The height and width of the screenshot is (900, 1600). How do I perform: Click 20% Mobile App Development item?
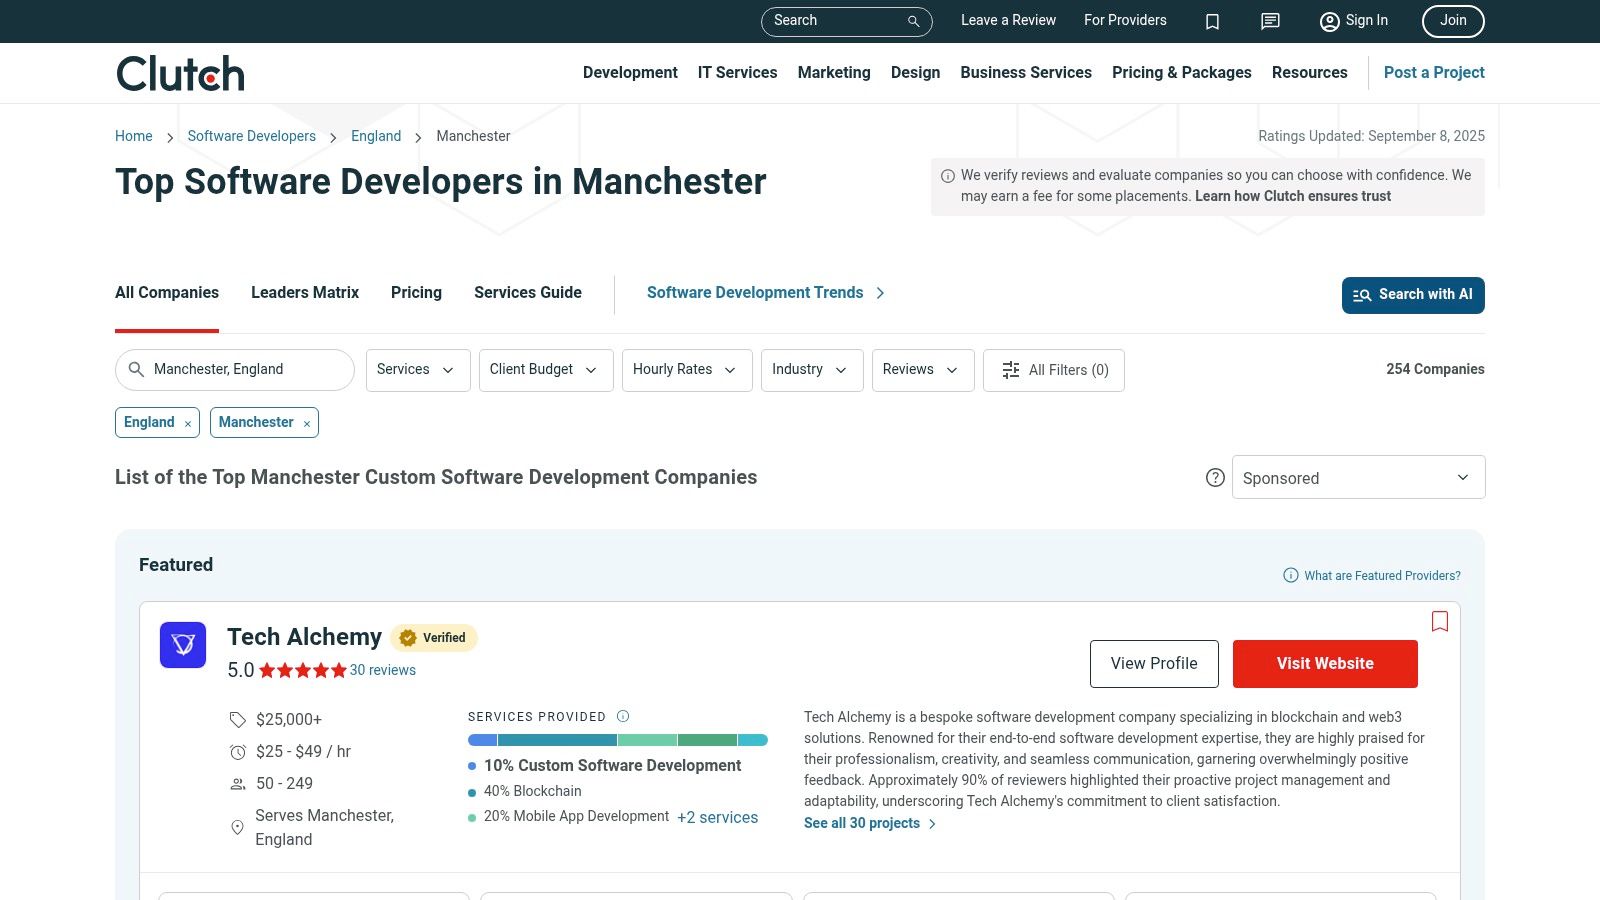(577, 817)
